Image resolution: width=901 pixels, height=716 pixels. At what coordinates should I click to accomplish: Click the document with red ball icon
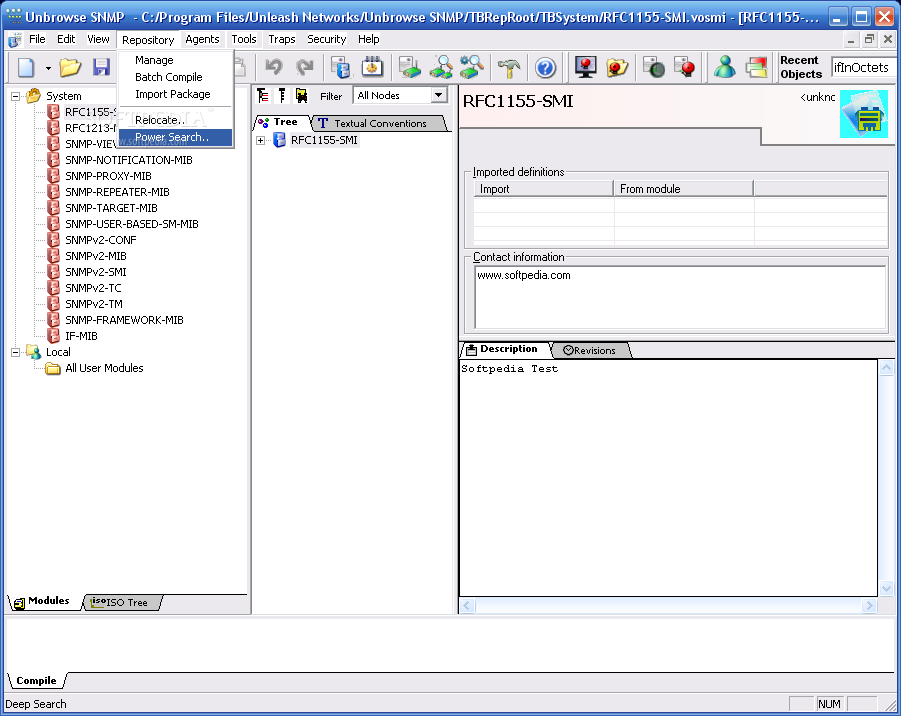685,68
